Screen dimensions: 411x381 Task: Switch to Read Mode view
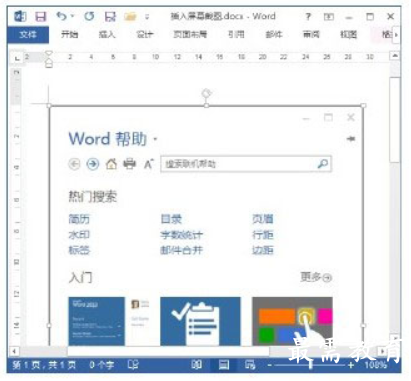click(197, 365)
